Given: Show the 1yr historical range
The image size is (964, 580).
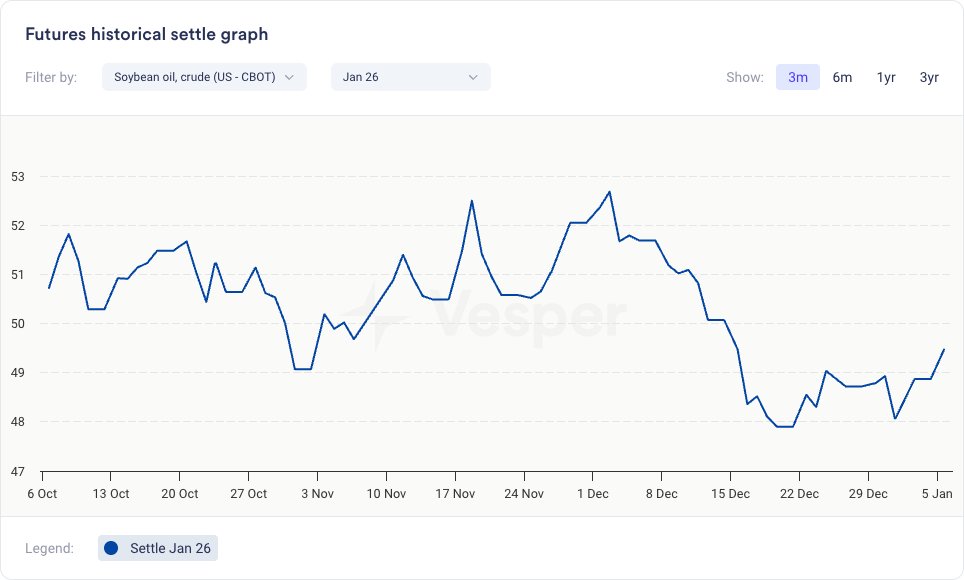Looking at the screenshot, I should coord(886,77).
